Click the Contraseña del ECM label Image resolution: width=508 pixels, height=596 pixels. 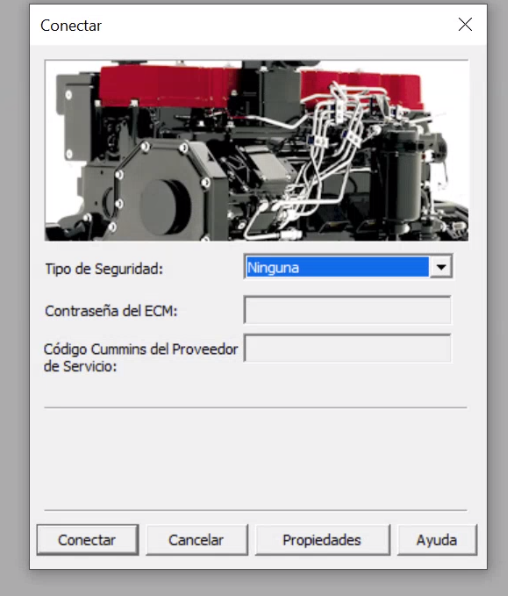click(111, 311)
